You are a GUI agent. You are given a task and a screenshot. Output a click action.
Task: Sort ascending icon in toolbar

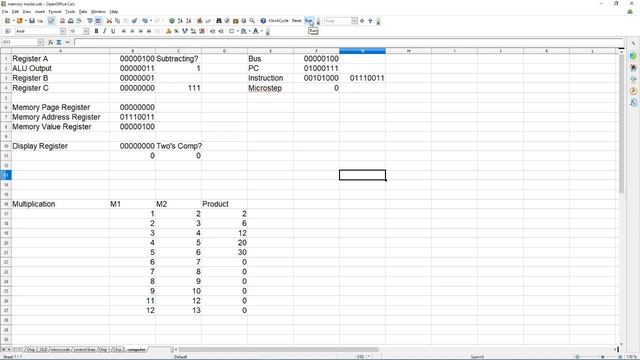click(180, 21)
